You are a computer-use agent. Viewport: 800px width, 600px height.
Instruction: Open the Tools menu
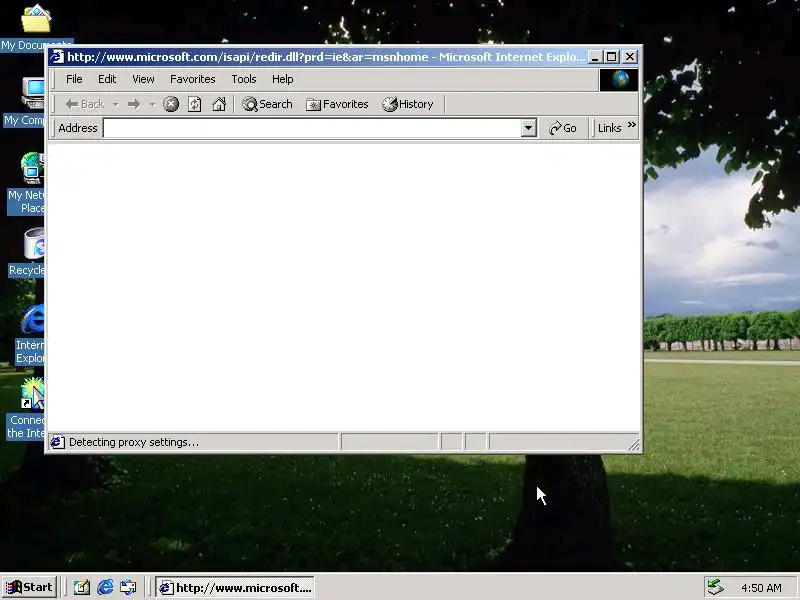click(244, 79)
